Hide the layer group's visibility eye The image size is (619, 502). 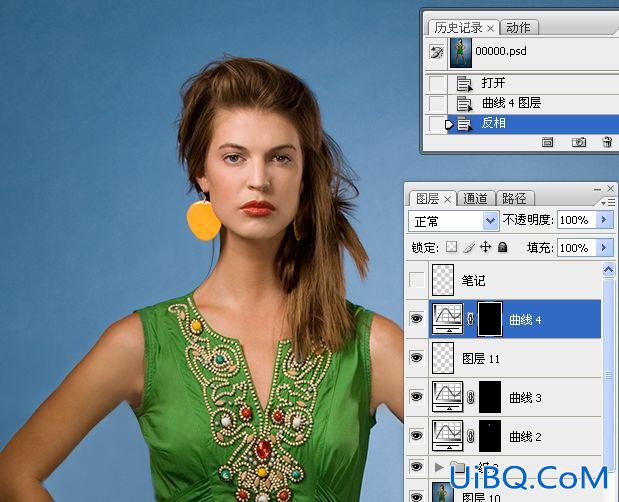pos(416,466)
